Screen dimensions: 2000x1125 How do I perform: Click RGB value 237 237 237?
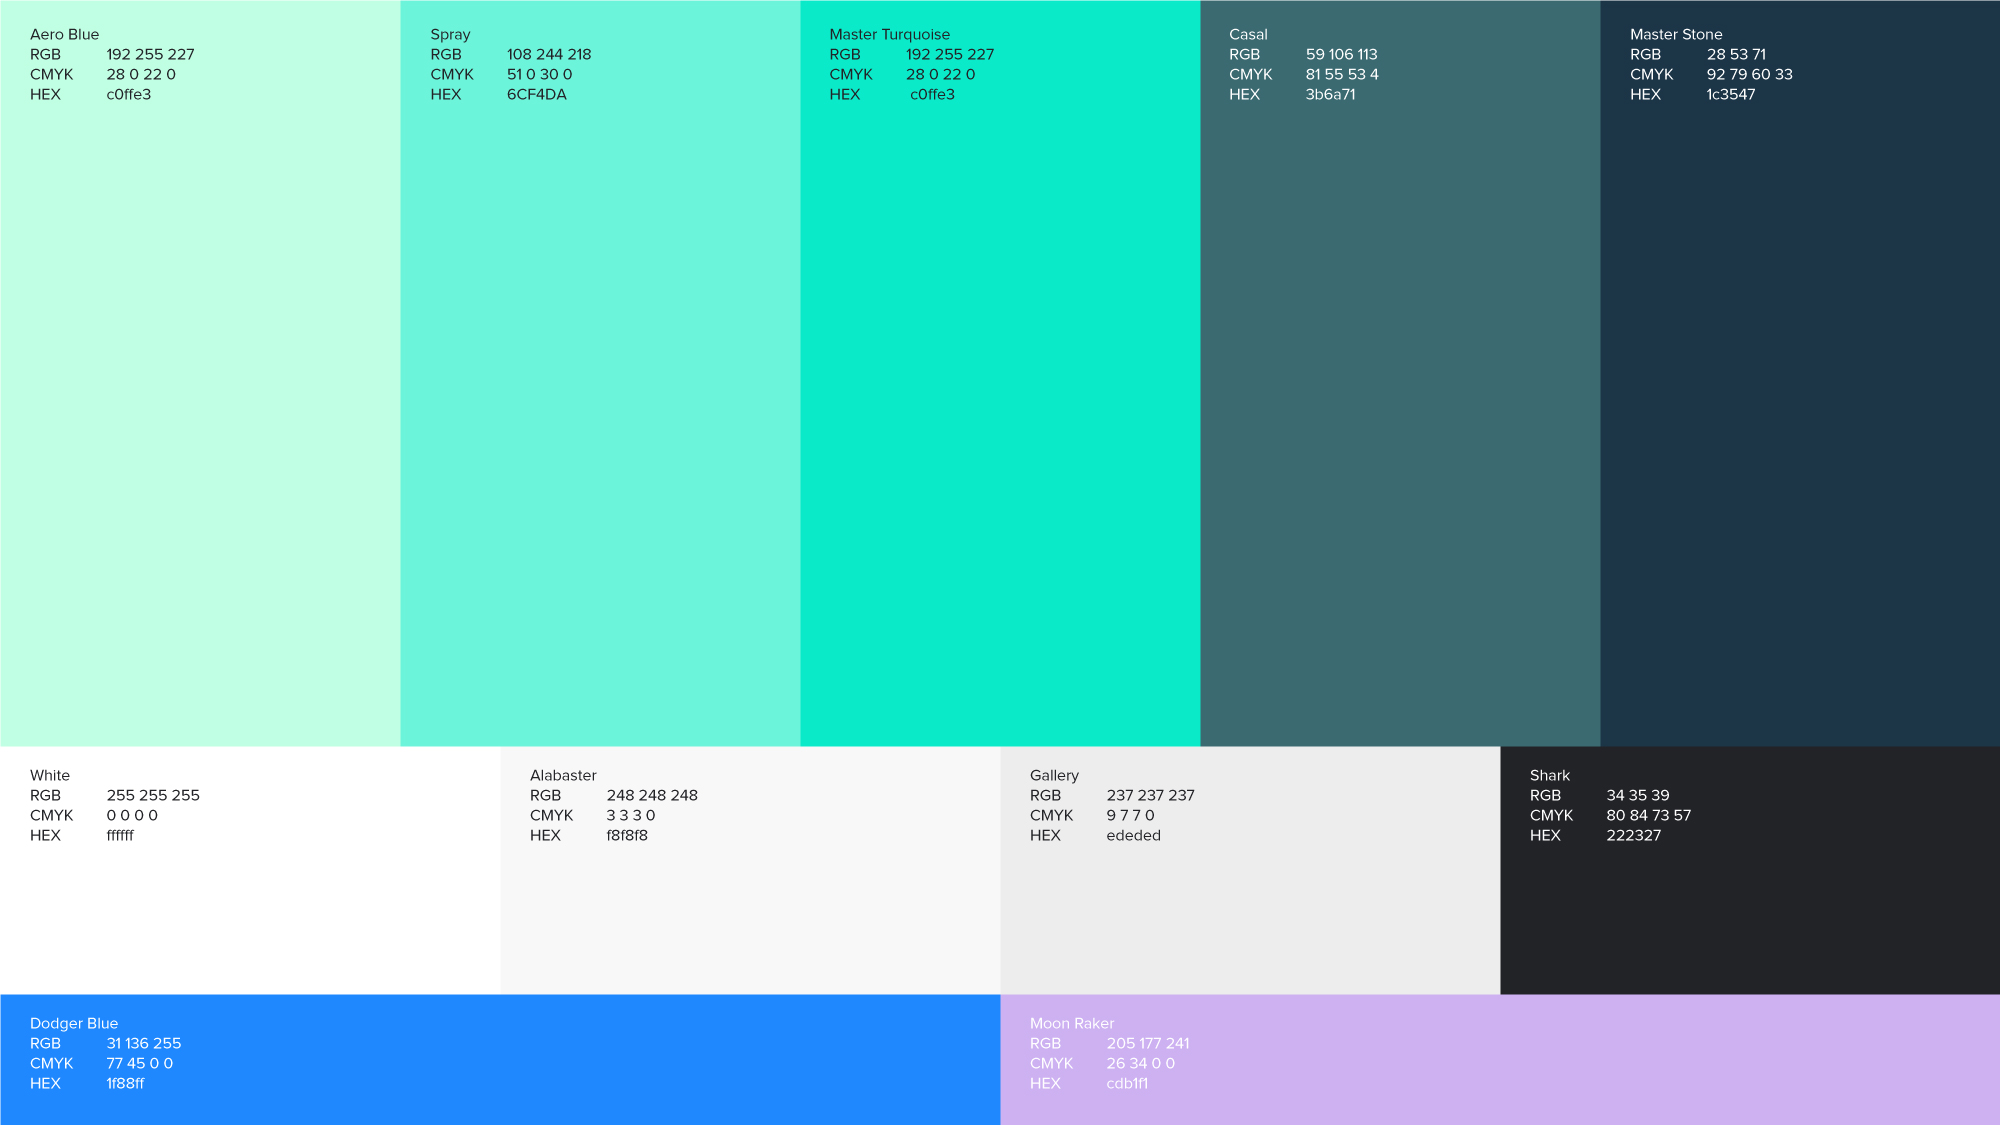coord(1150,795)
